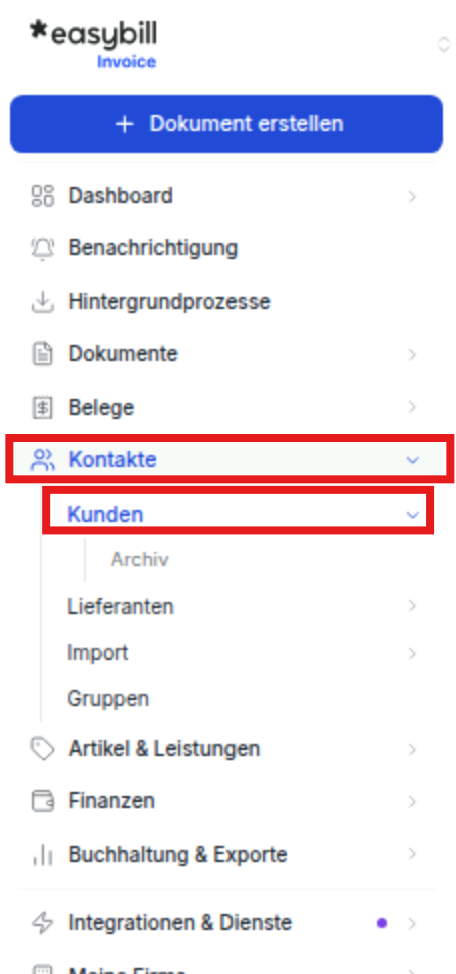Open the account switcher next to easybill logo
Viewport: 456px width, 974px height.
coord(444,44)
